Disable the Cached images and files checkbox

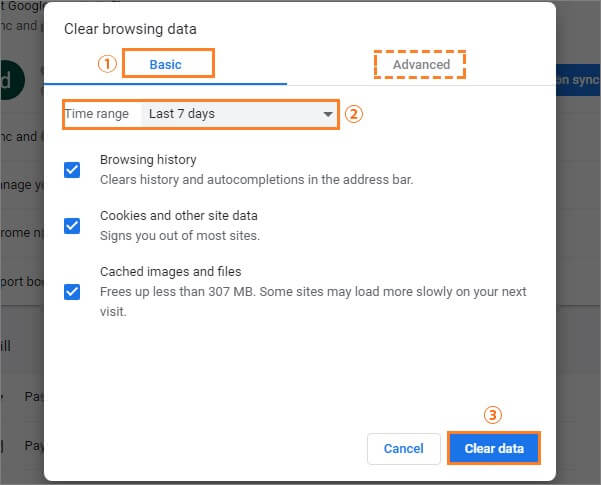point(72,292)
